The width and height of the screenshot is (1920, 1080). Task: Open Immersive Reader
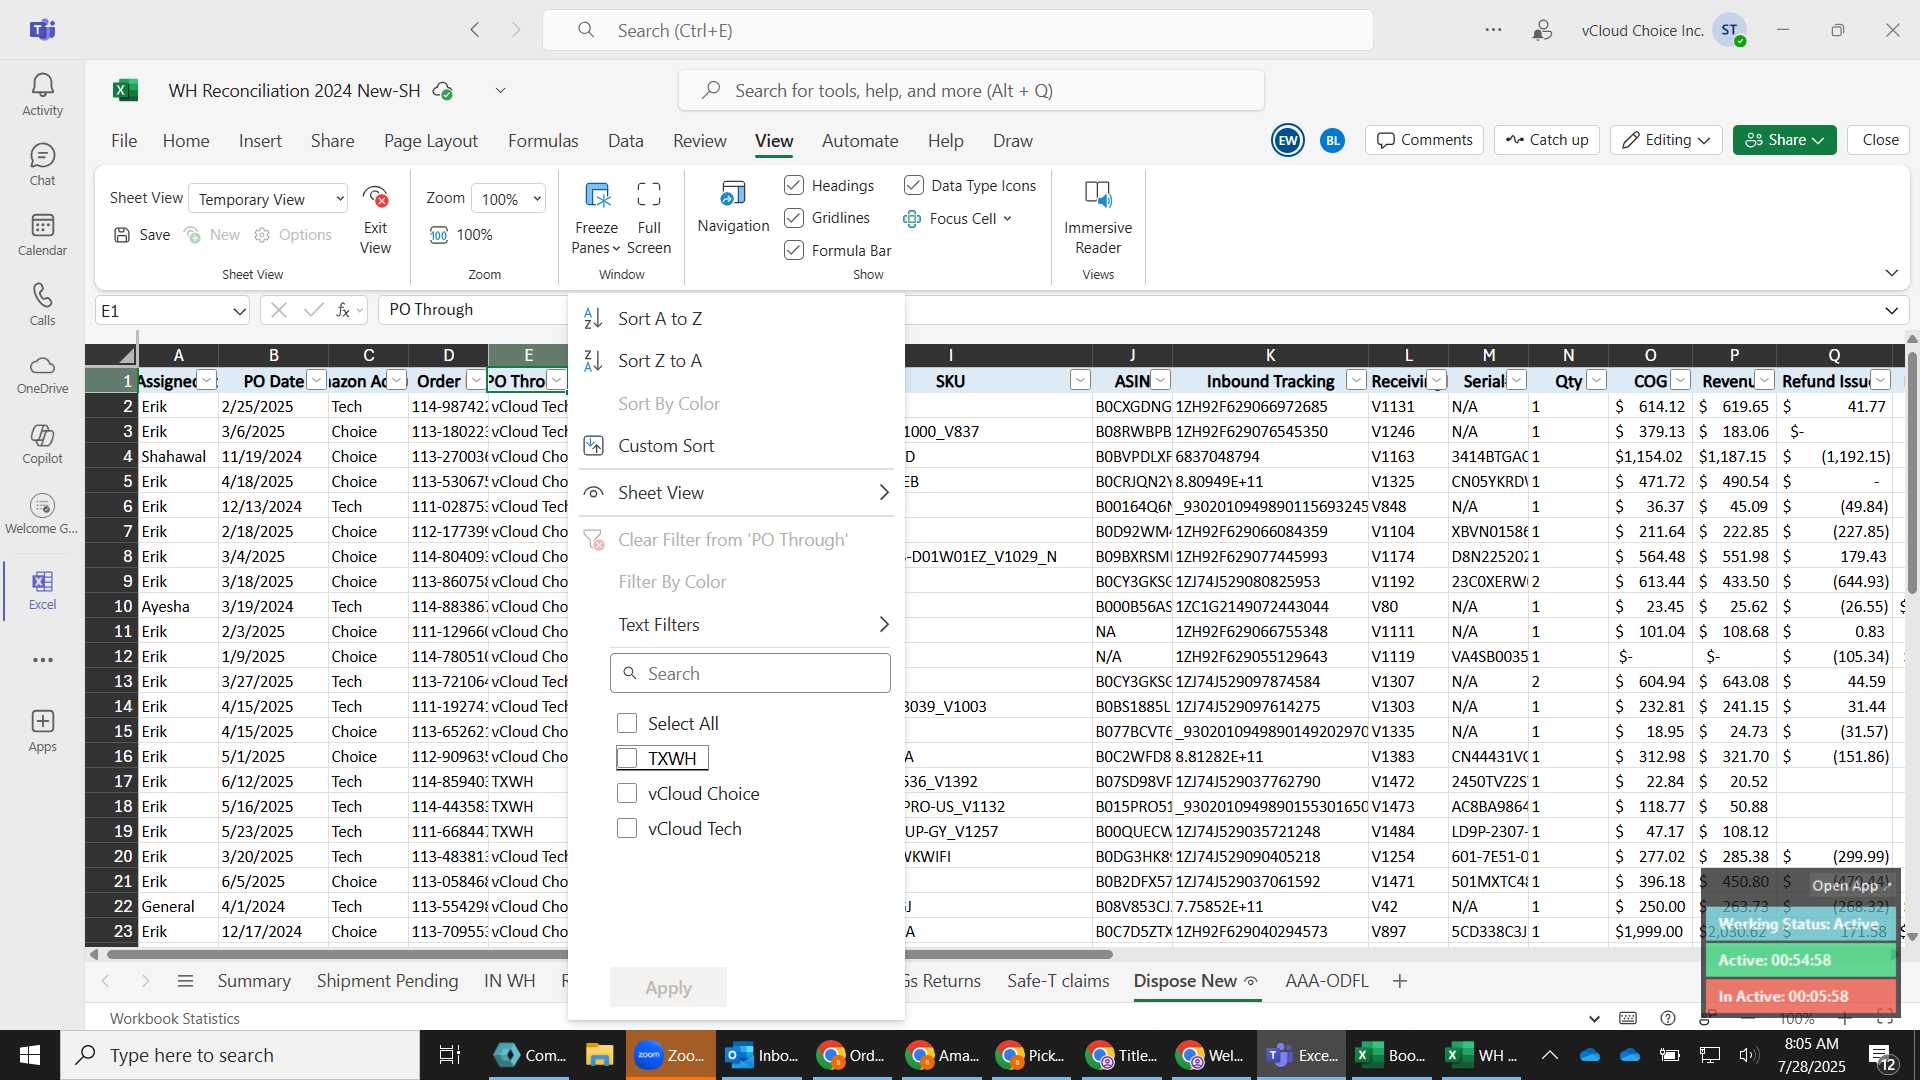coord(1098,218)
